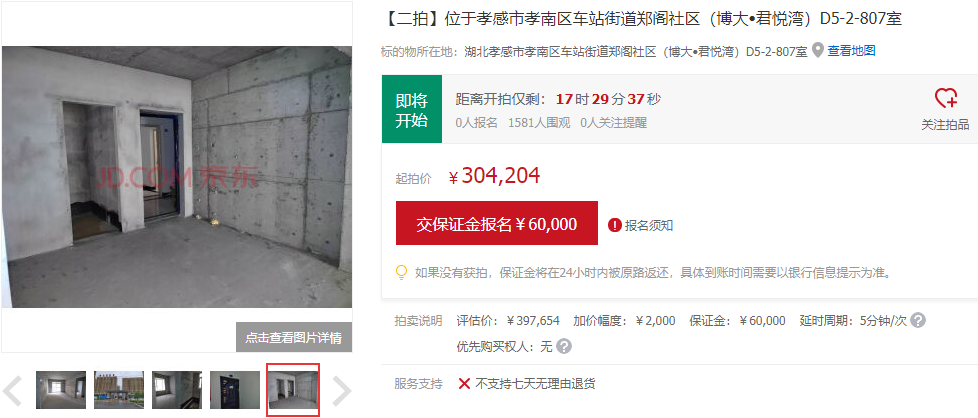The image size is (978, 418).
Task: Click the help icon beside 优先购买权人
Action: click(x=564, y=346)
